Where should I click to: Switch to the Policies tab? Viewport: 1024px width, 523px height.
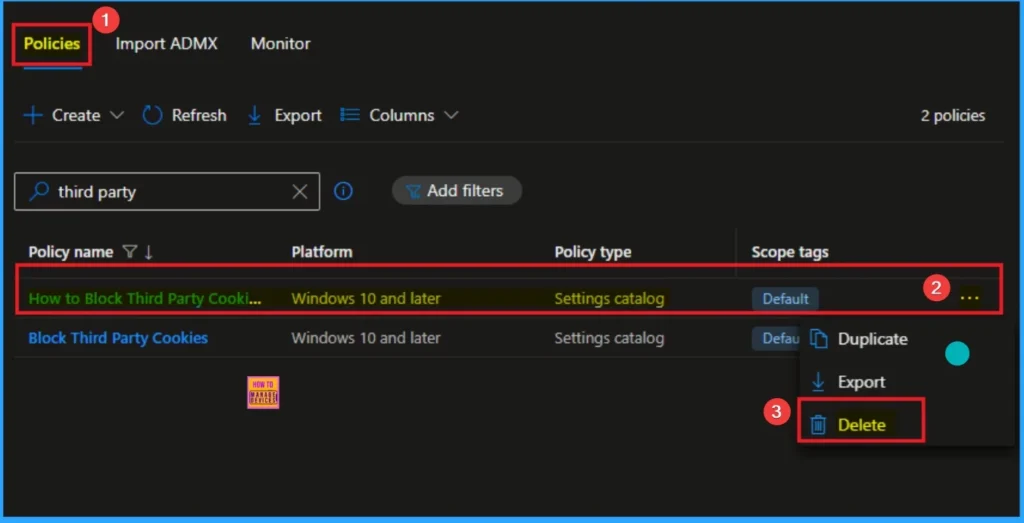click(x=52, y=44)
